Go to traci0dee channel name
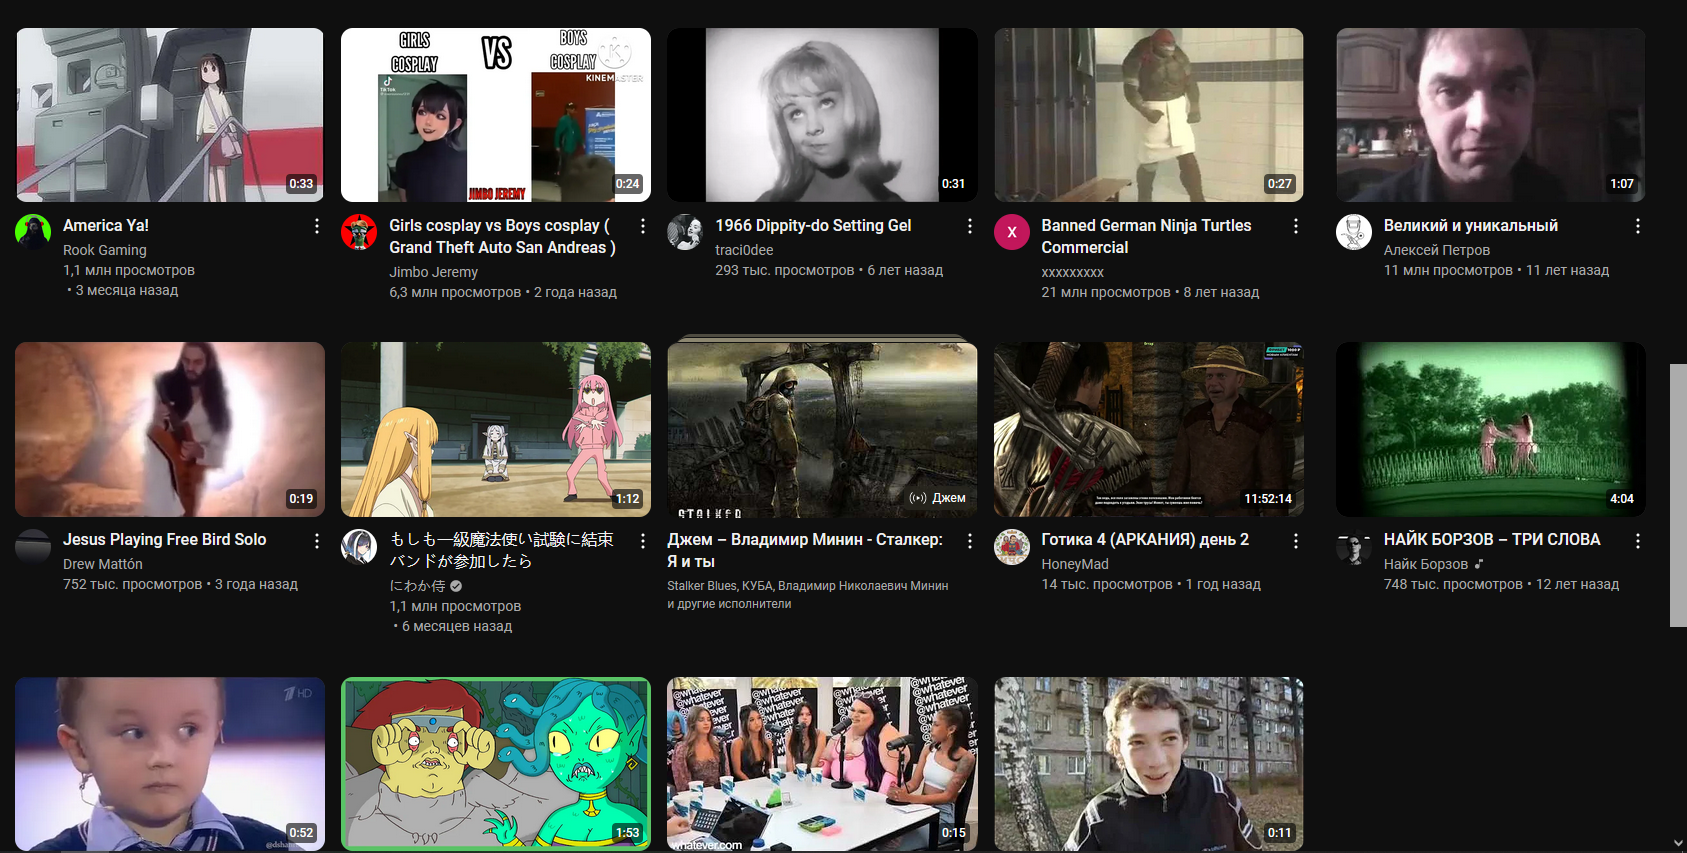The width and height of the screenshot is (1687, 853). [744, 250]
